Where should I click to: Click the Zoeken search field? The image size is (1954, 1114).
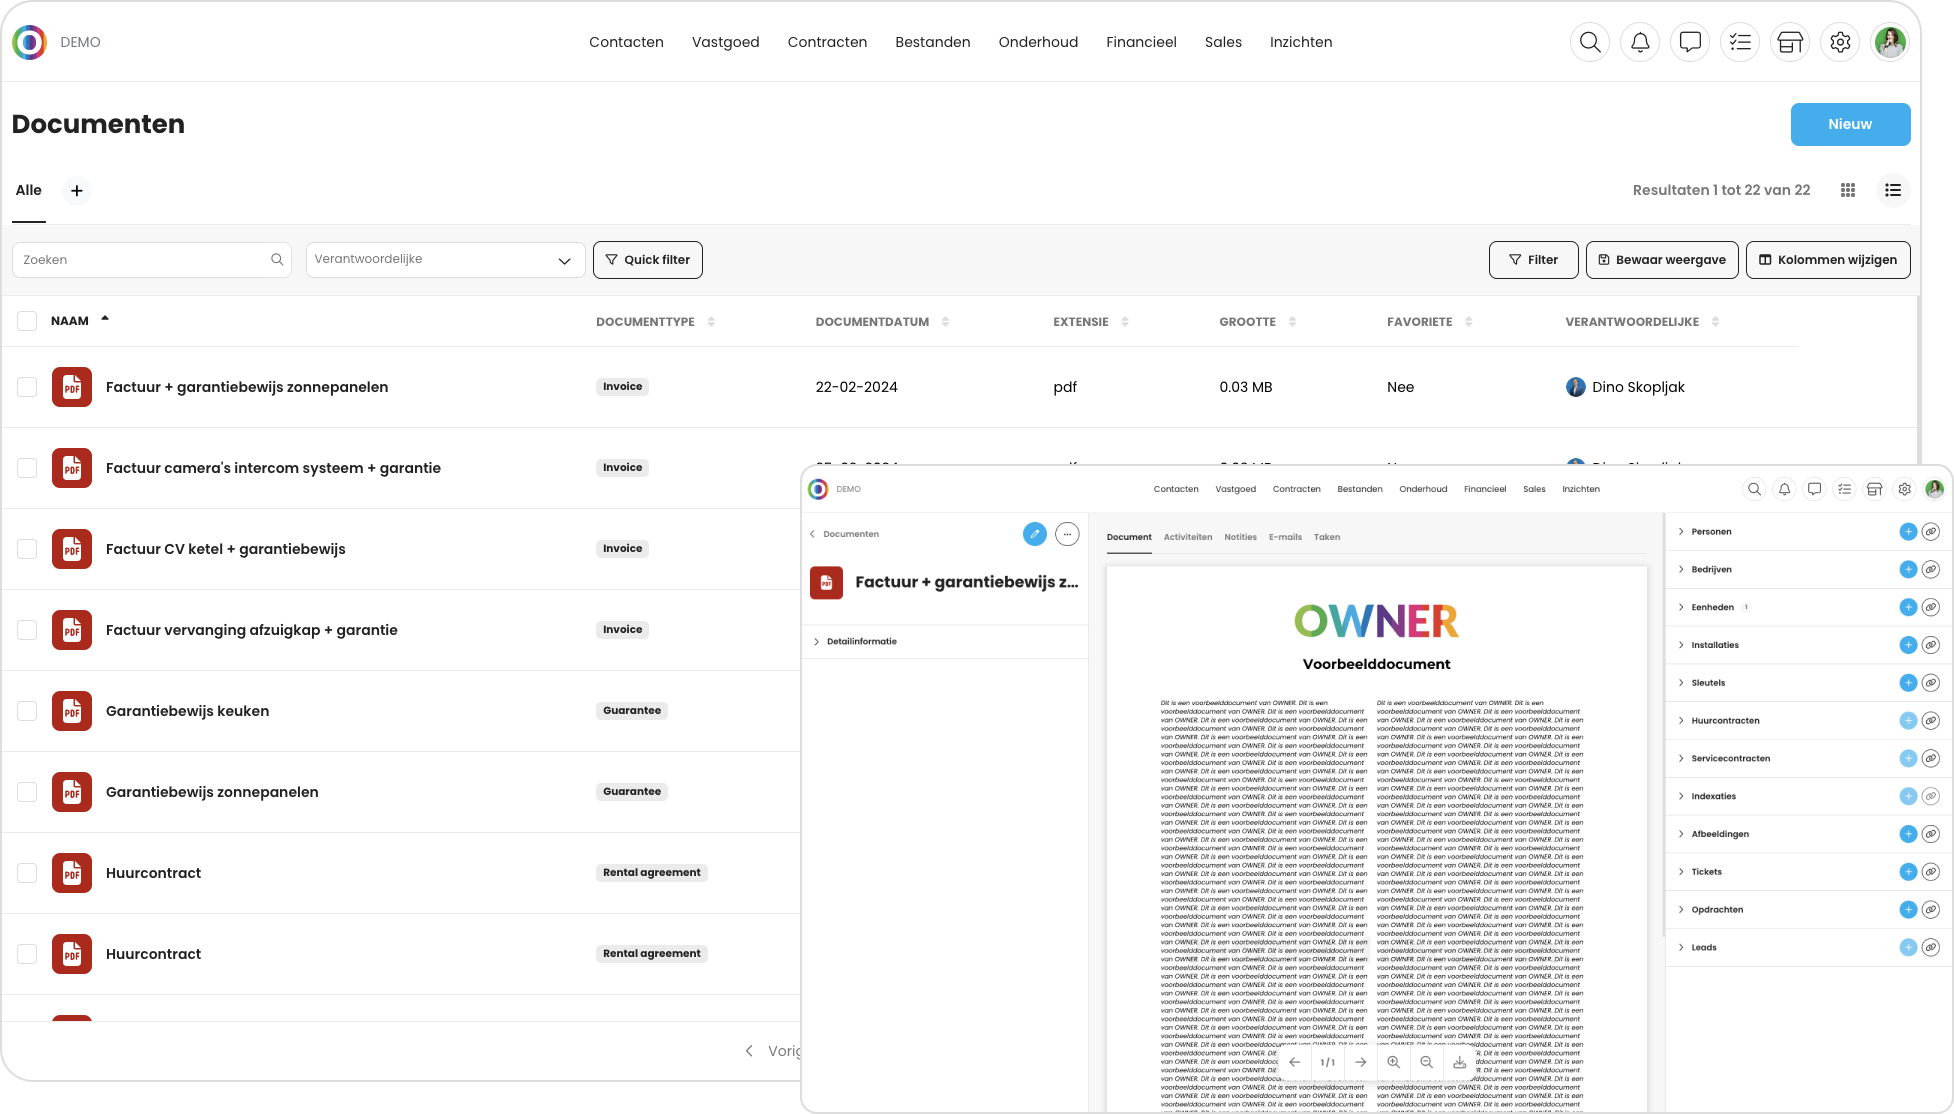(x=152, y=260)
